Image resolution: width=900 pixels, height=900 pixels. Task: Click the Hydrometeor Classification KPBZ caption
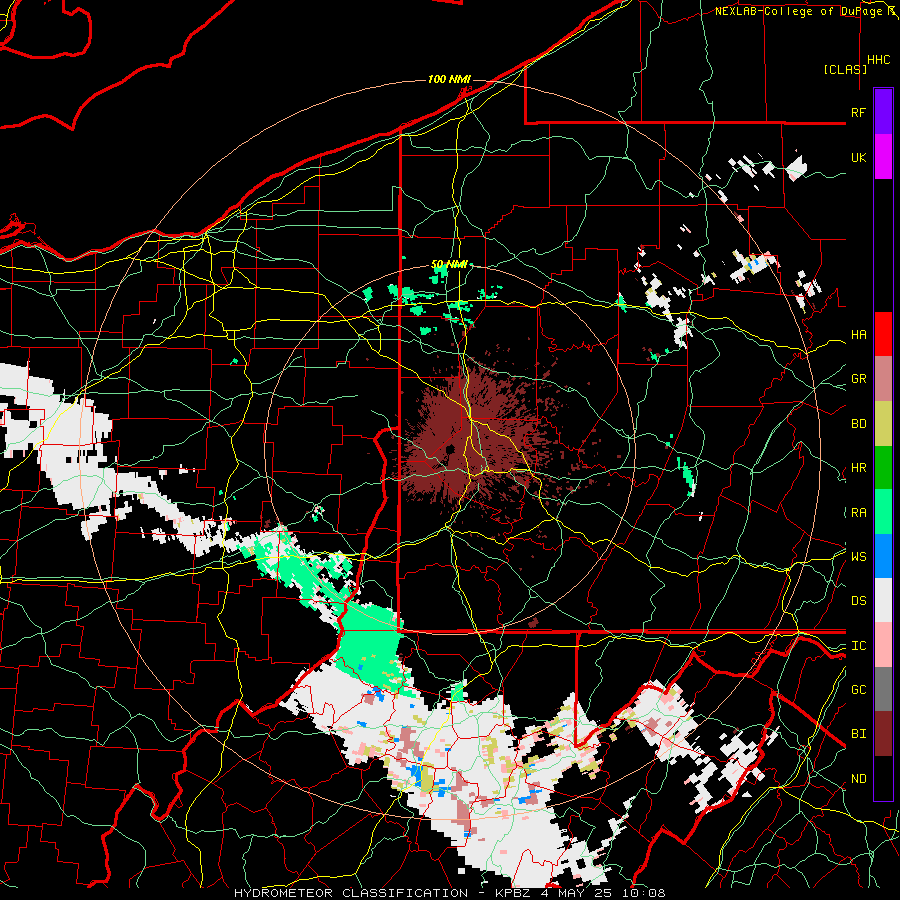[x=449, y=893]
